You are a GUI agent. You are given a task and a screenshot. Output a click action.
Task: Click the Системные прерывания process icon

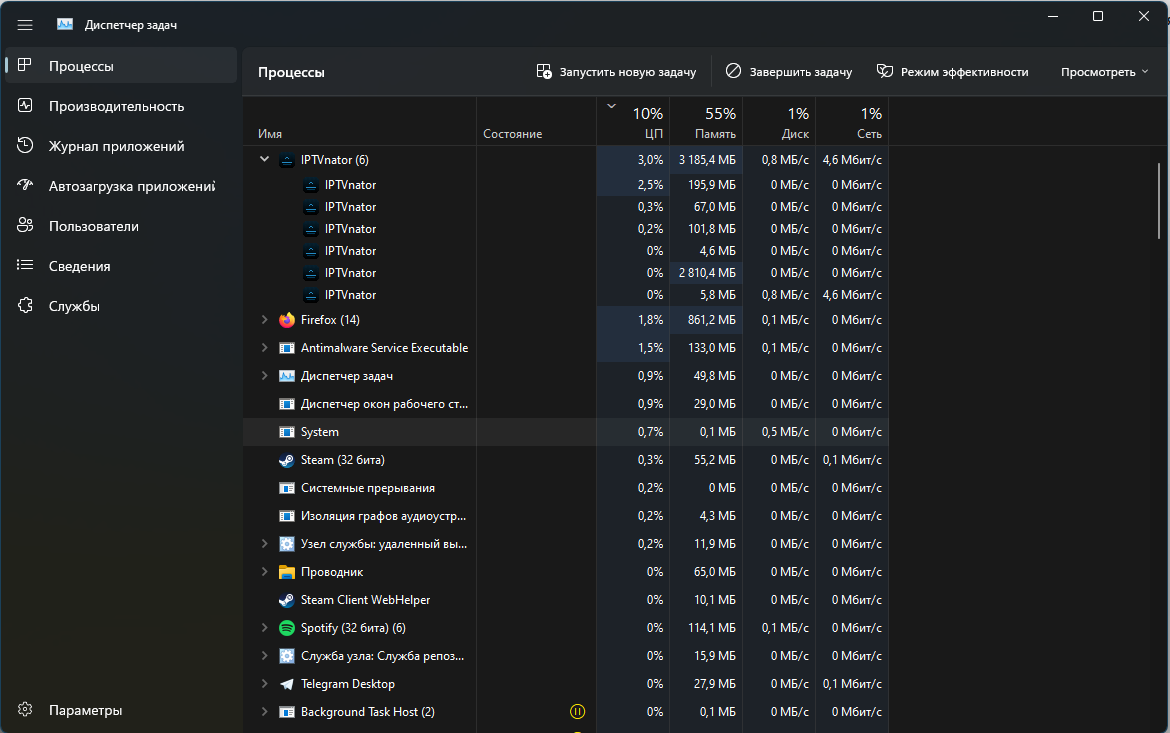point(287,487)
